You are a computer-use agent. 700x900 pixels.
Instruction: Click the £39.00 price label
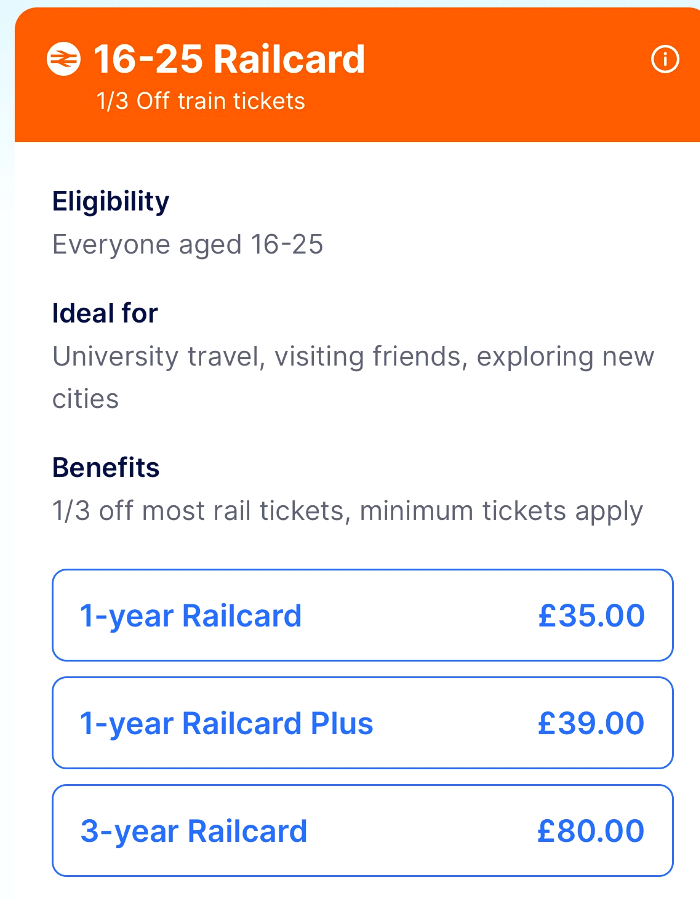593,723
